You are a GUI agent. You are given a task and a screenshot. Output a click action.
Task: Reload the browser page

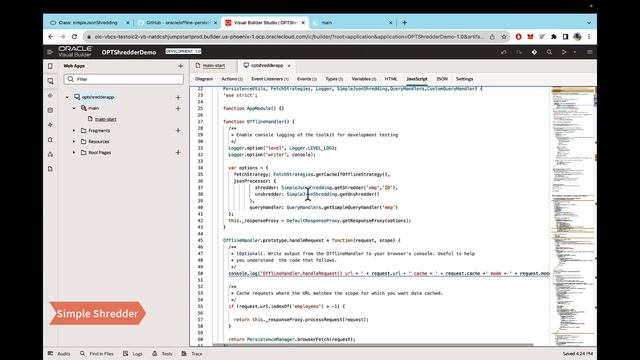[x=74, y=37]
